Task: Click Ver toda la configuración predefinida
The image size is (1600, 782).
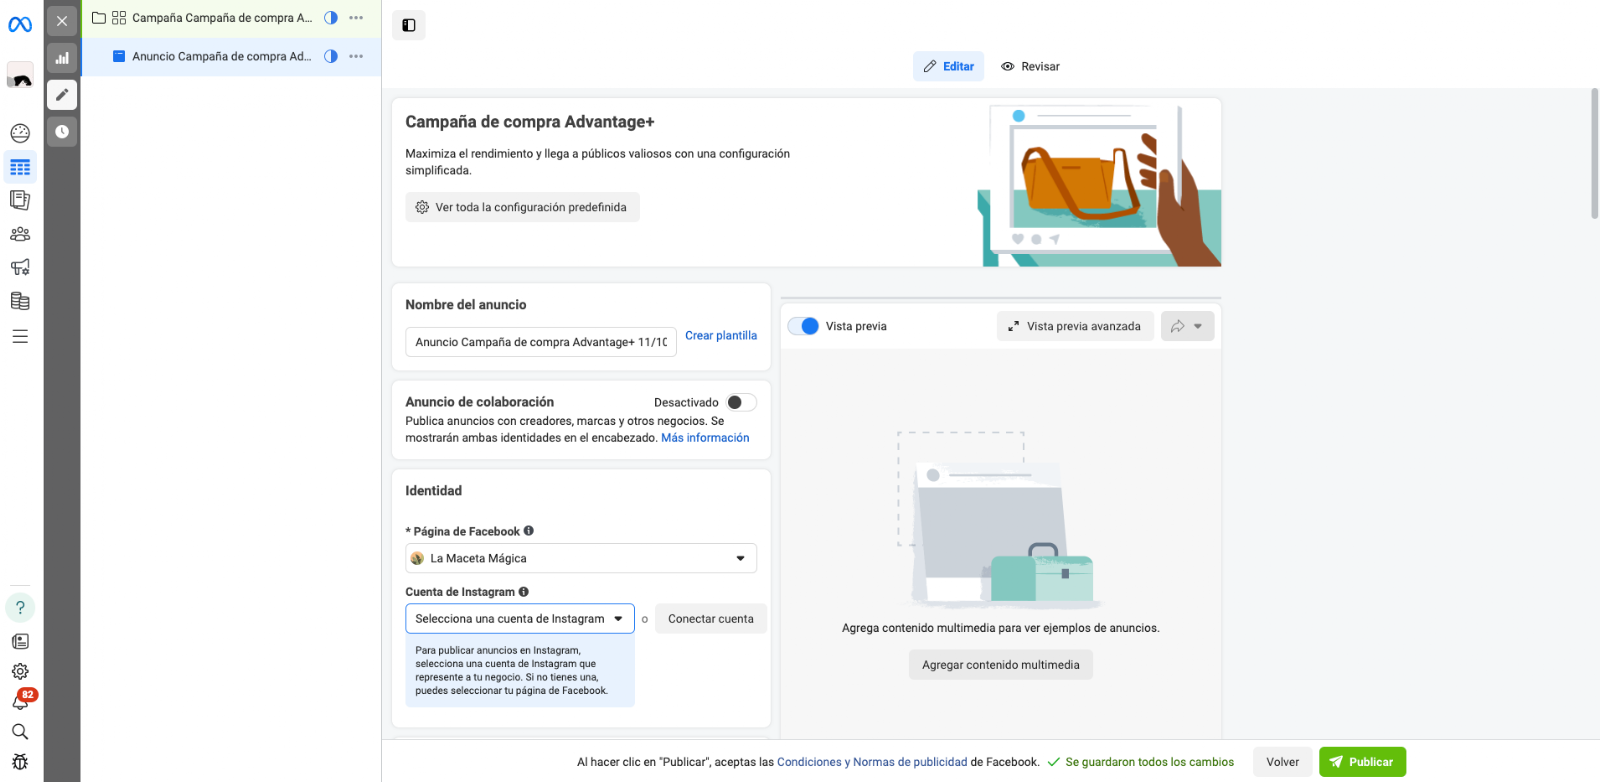Action: 522,207
